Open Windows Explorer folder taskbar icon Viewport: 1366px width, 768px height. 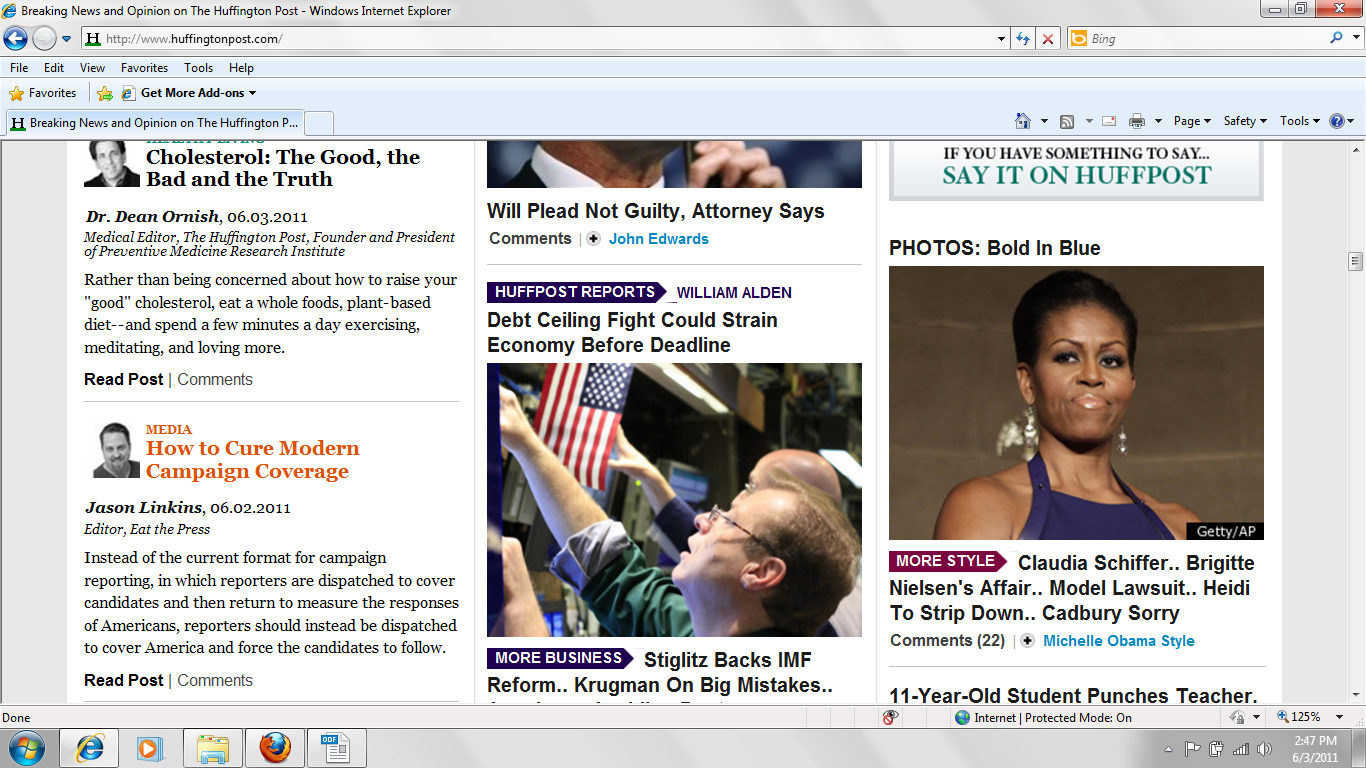[x=213, y=748]
